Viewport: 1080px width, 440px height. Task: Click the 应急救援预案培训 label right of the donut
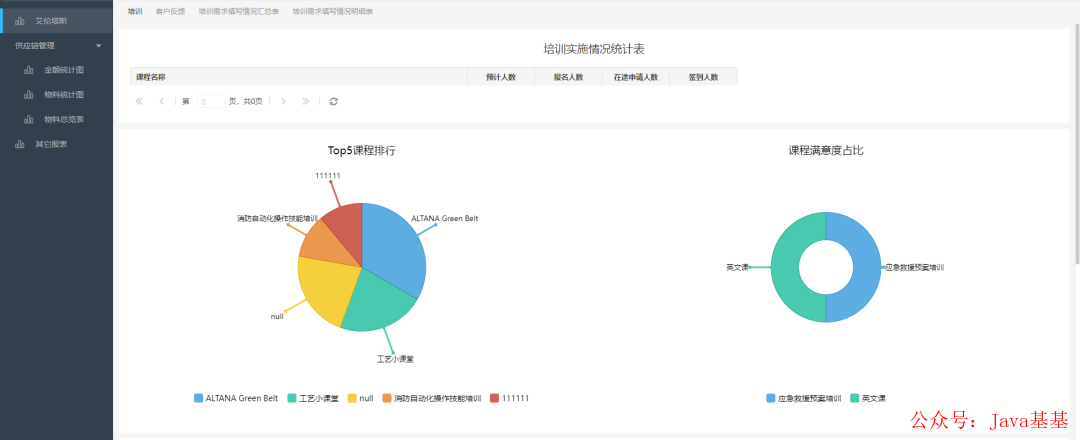click(914, 267)
